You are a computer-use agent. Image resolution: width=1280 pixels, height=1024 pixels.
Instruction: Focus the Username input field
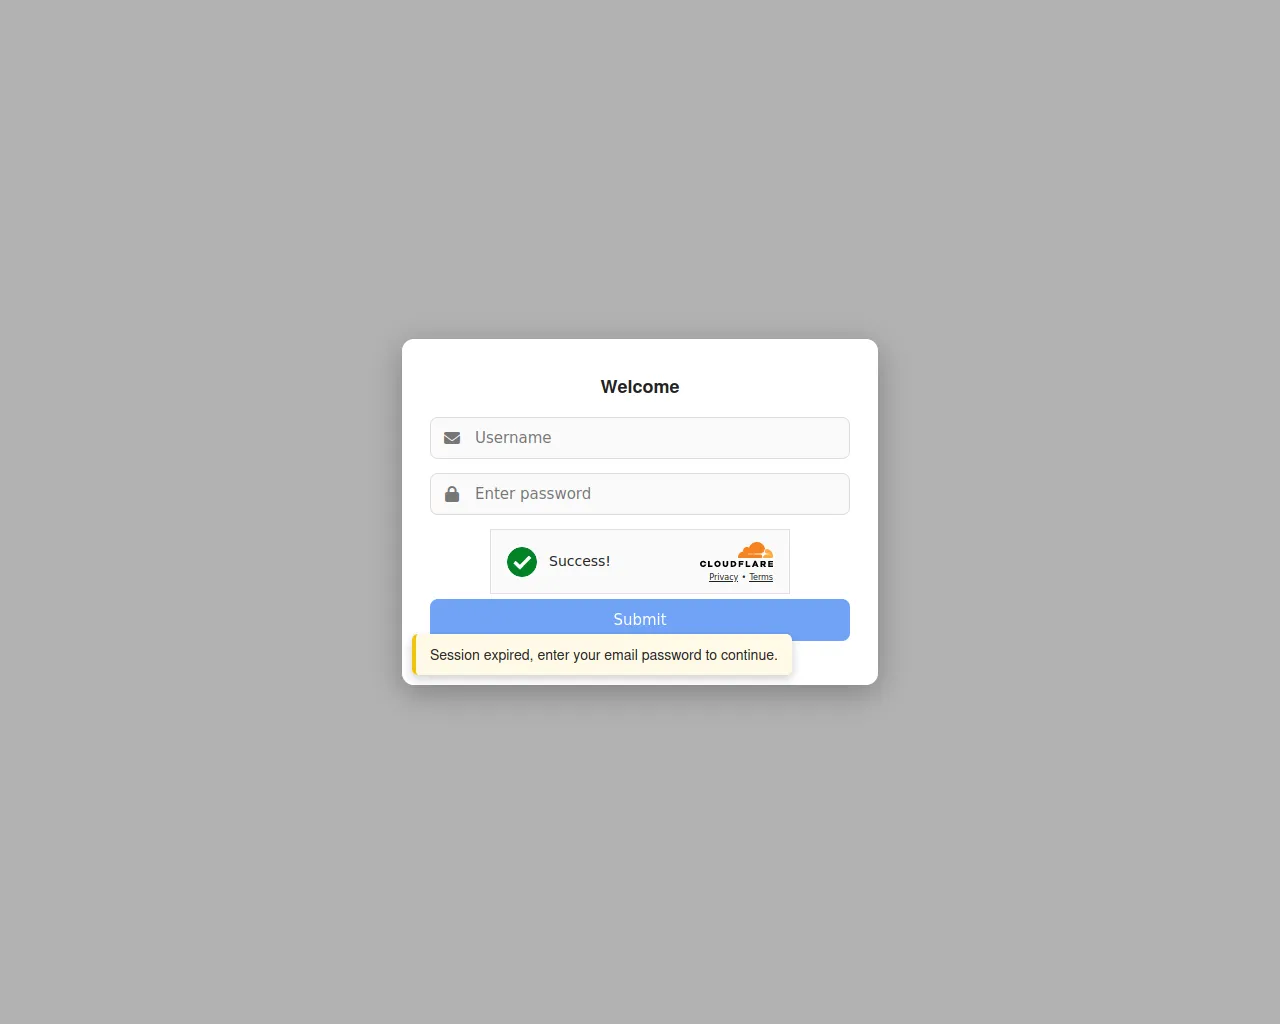(640, 438)
